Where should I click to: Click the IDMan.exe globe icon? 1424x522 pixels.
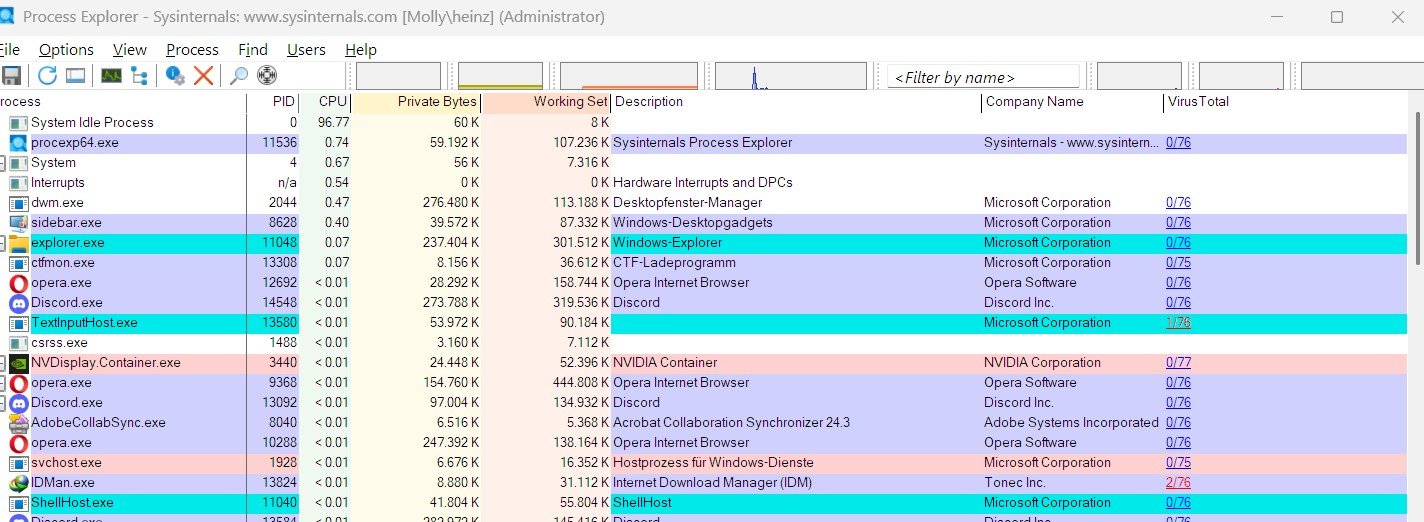(x=18, y=483)
